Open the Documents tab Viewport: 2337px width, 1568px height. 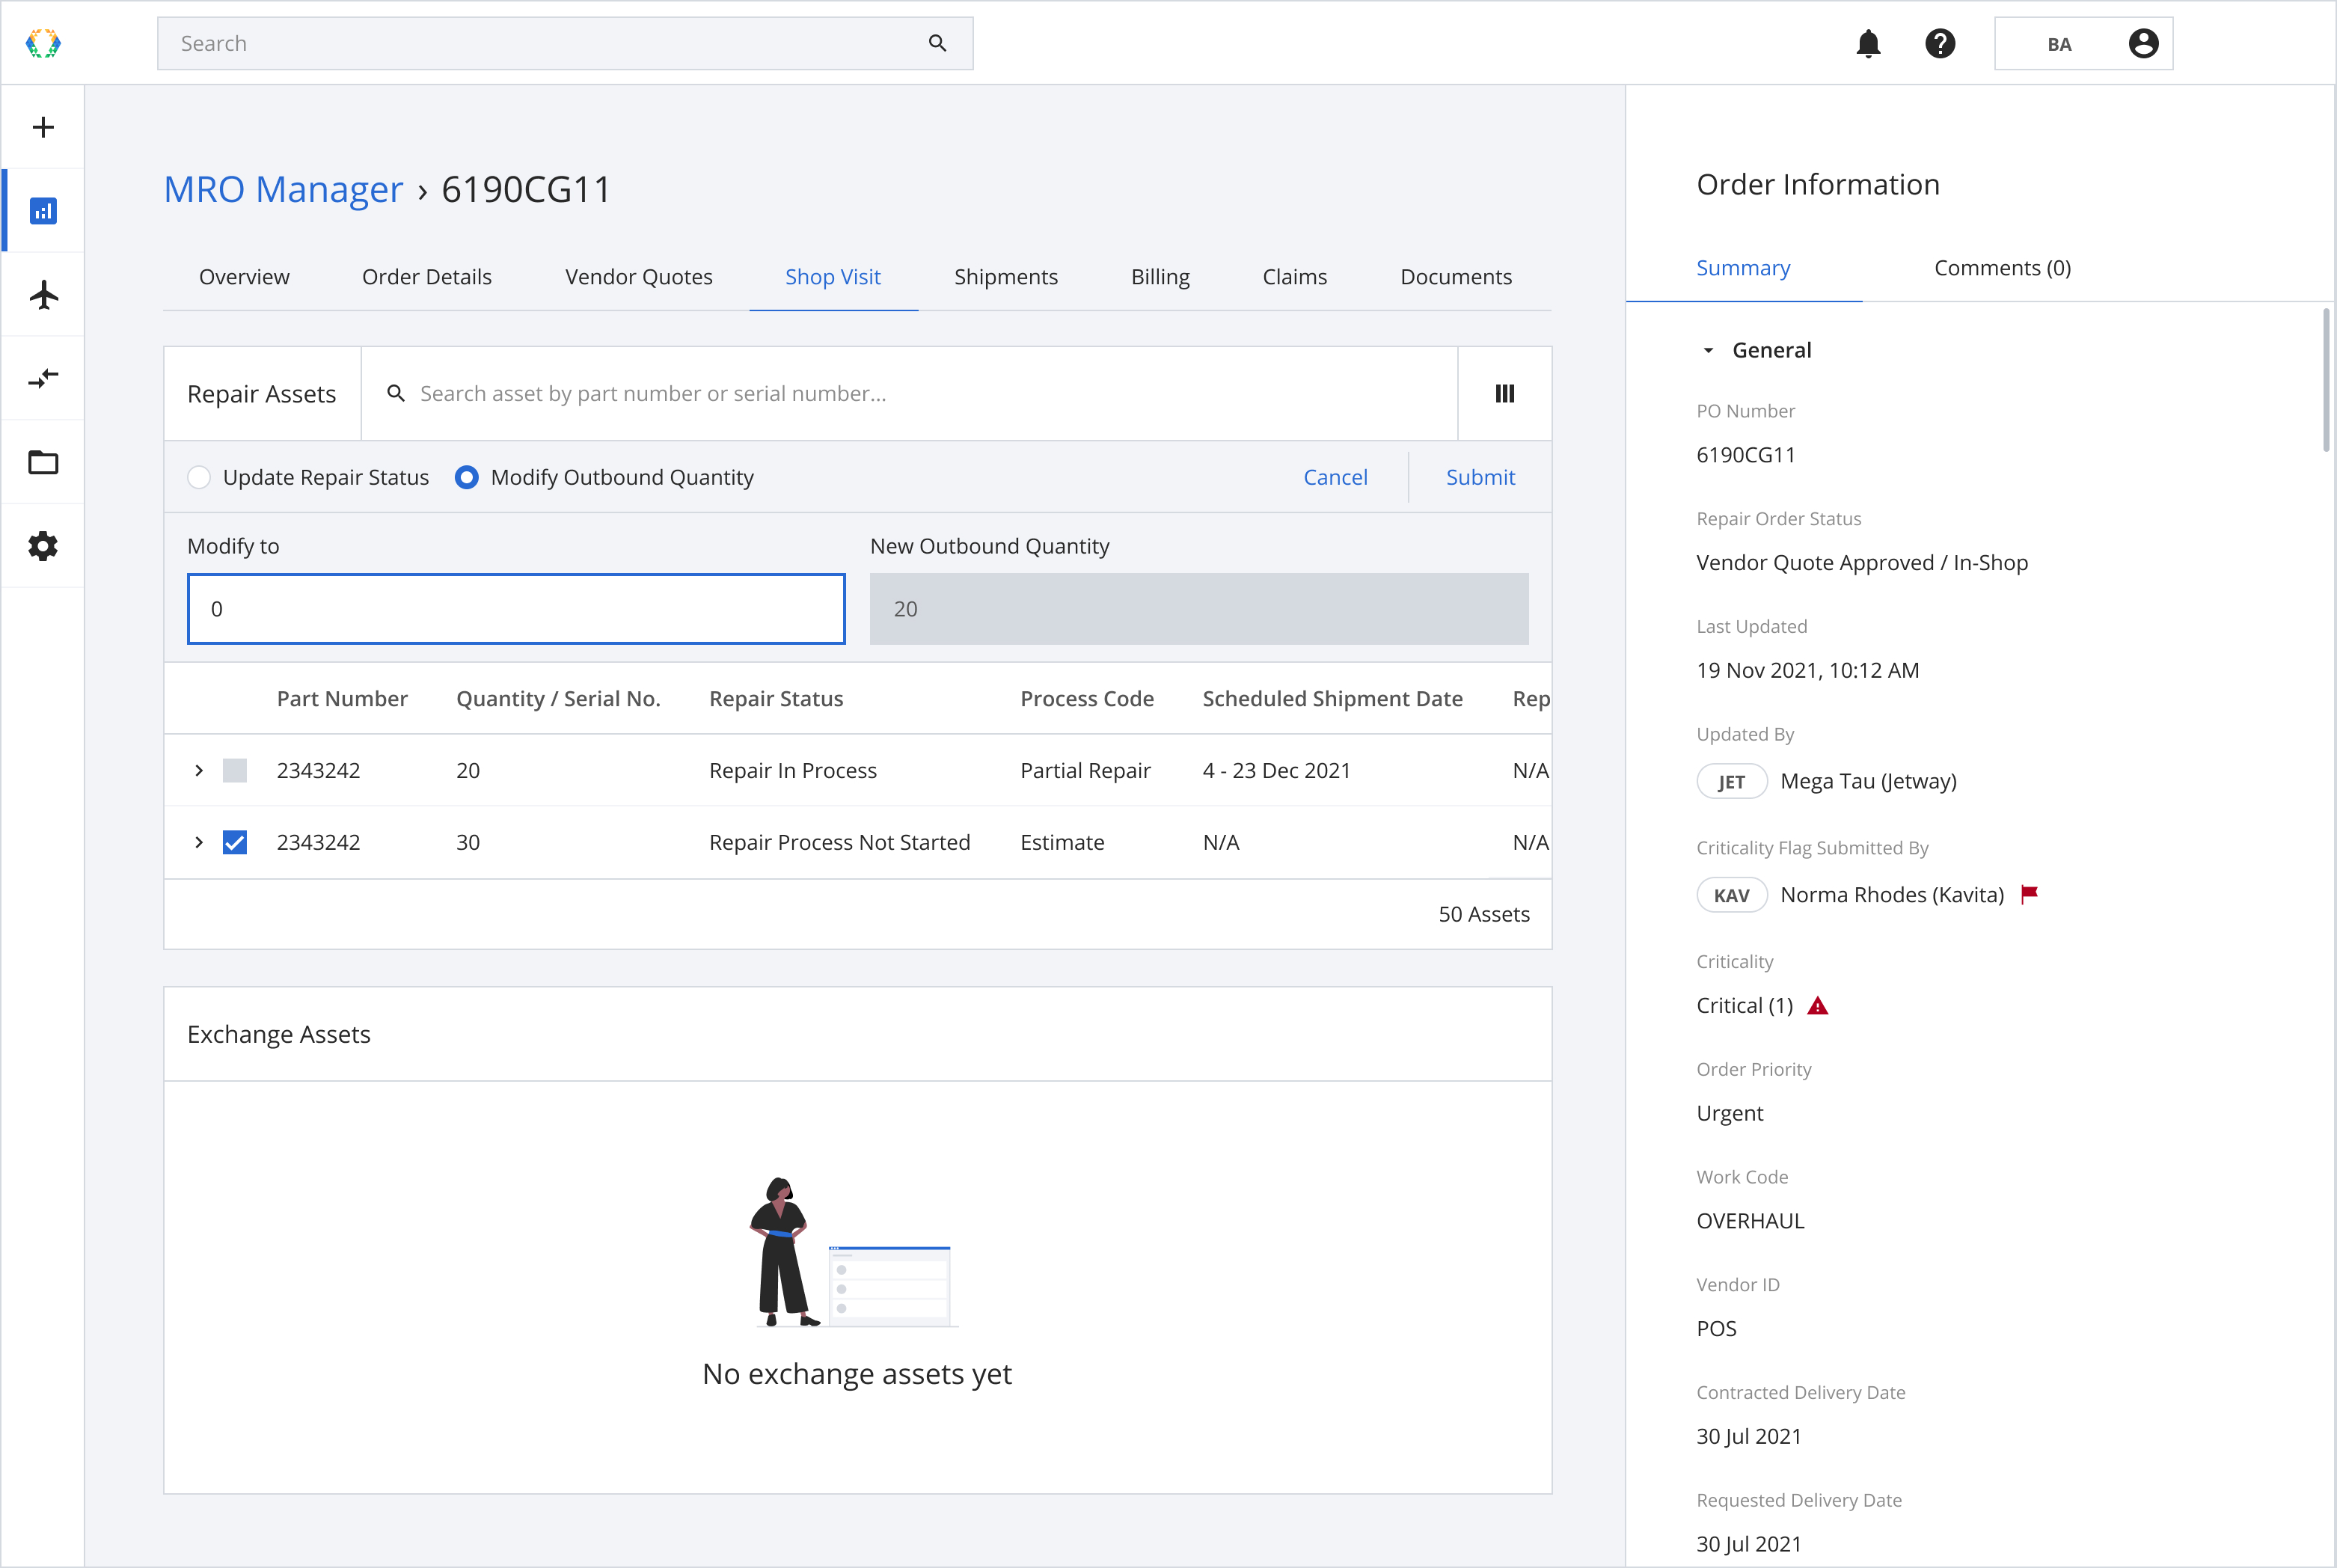pyautogui.click(x=1456, y=276)
